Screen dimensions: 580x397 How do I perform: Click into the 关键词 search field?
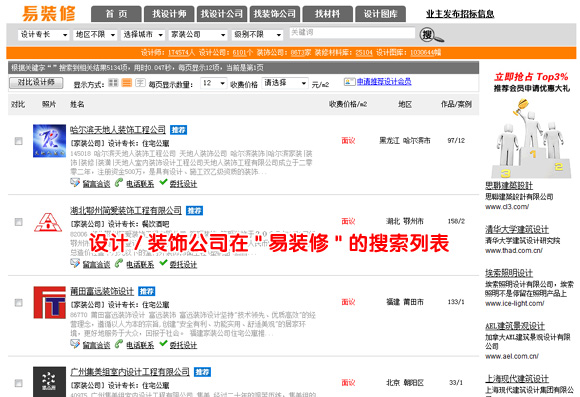click(x=352, y=33)
